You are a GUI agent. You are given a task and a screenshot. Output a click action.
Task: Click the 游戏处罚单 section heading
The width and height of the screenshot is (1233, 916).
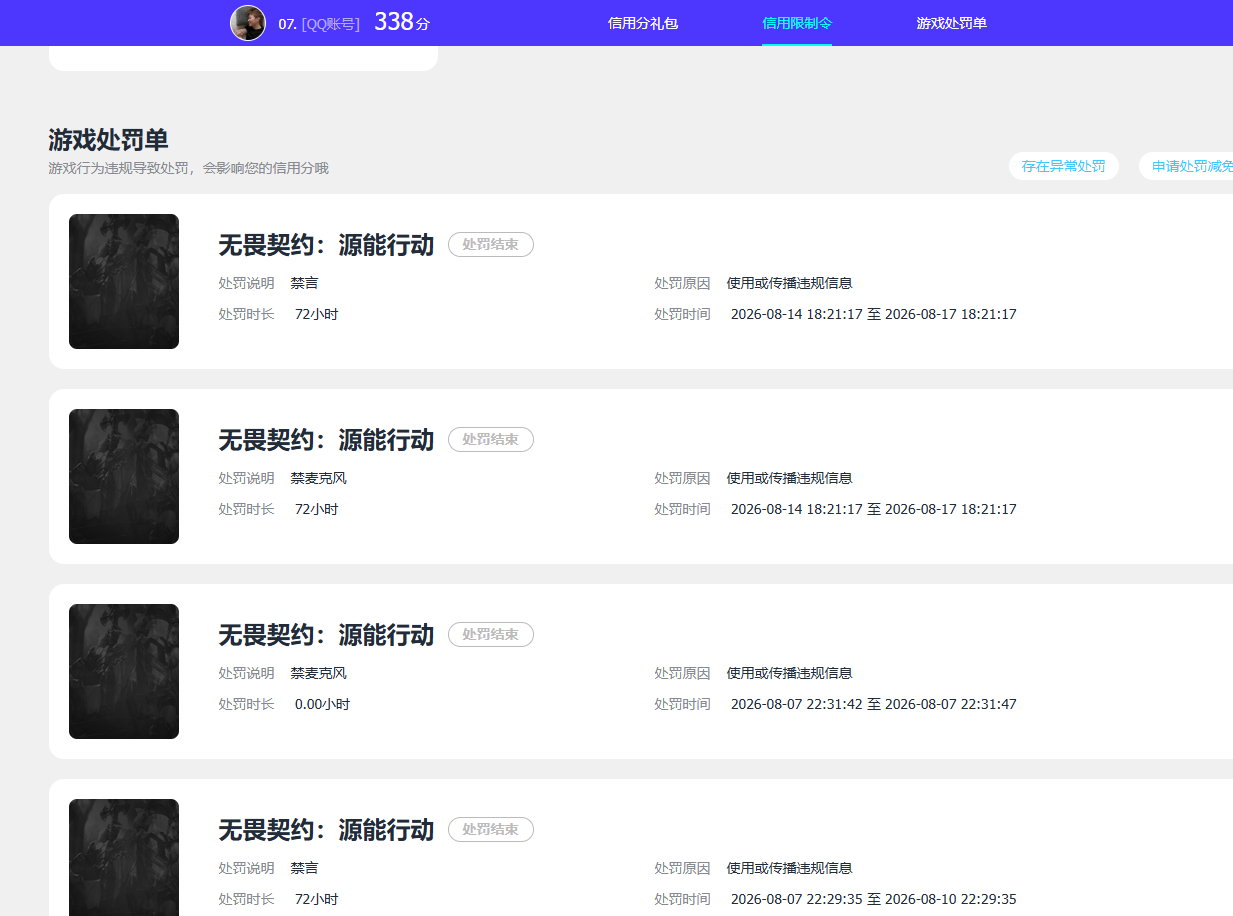pyautogui.click(x=108, y=140)
